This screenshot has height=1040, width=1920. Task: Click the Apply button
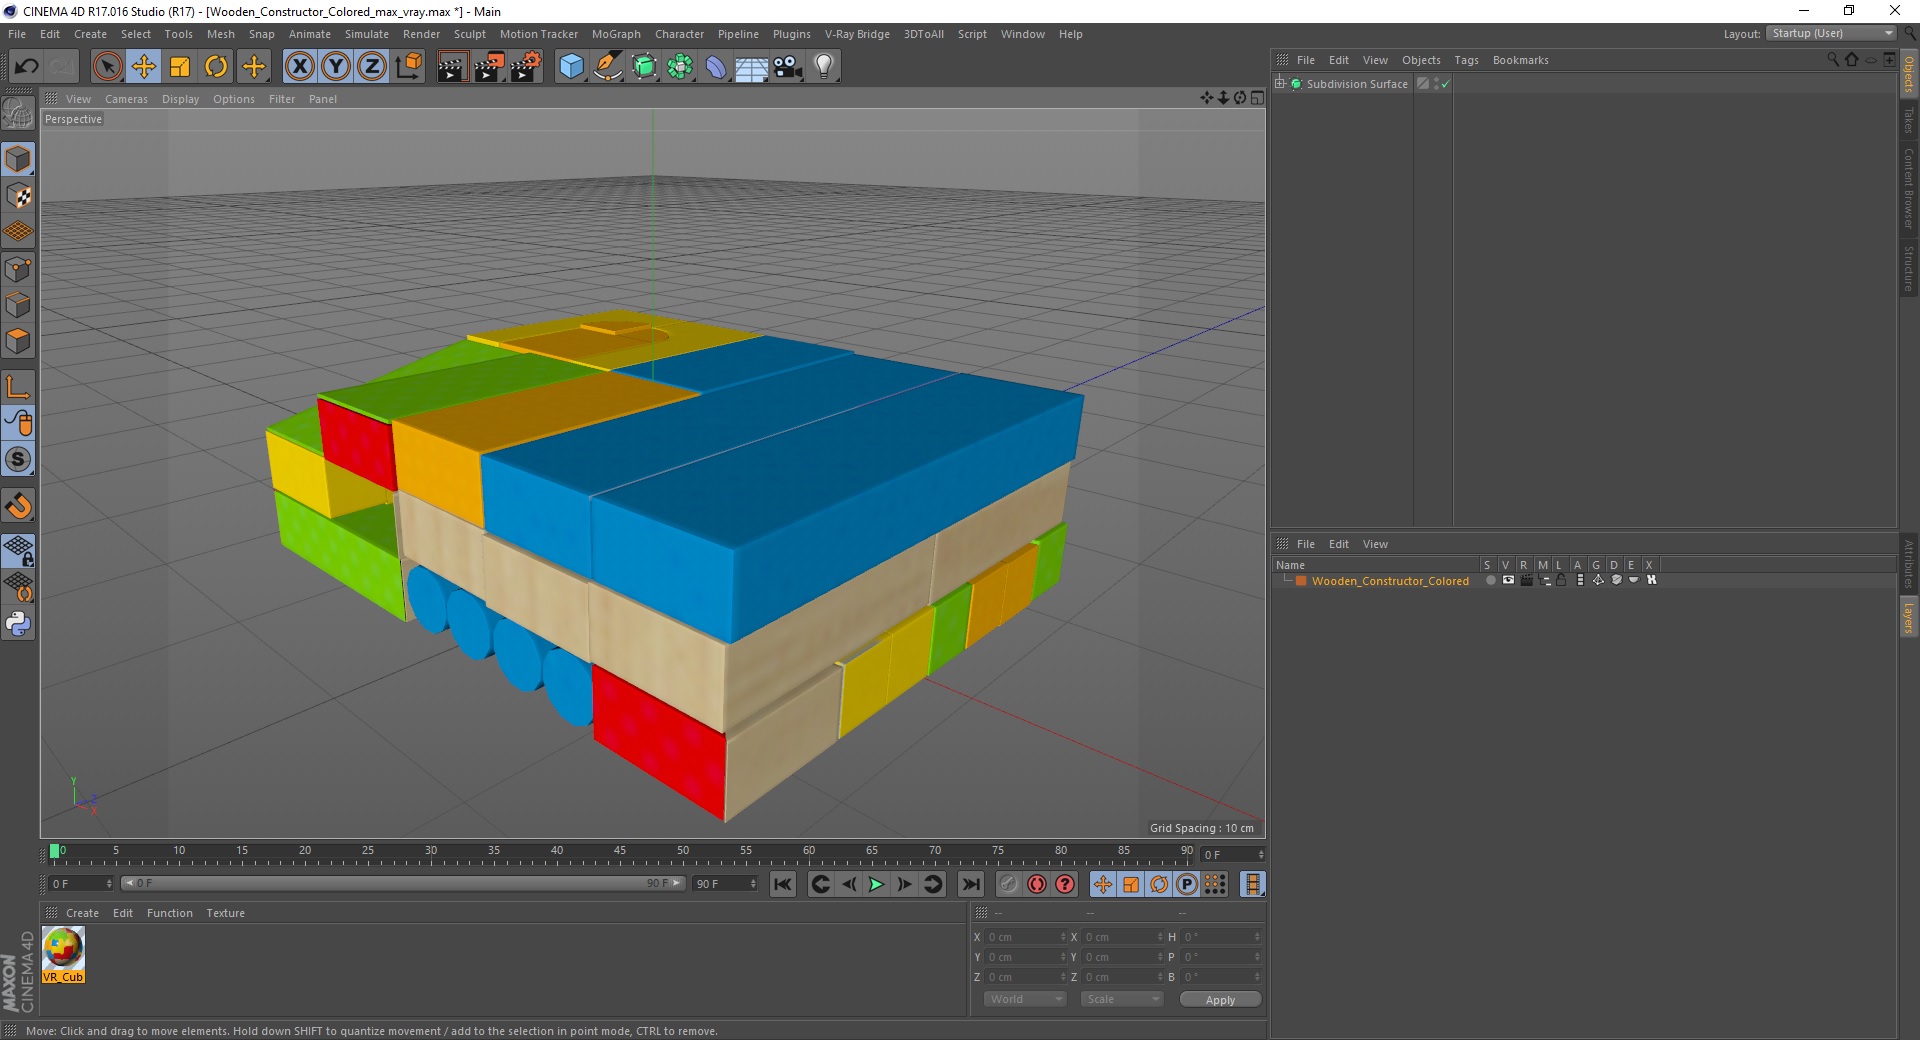pos(1220,999)
